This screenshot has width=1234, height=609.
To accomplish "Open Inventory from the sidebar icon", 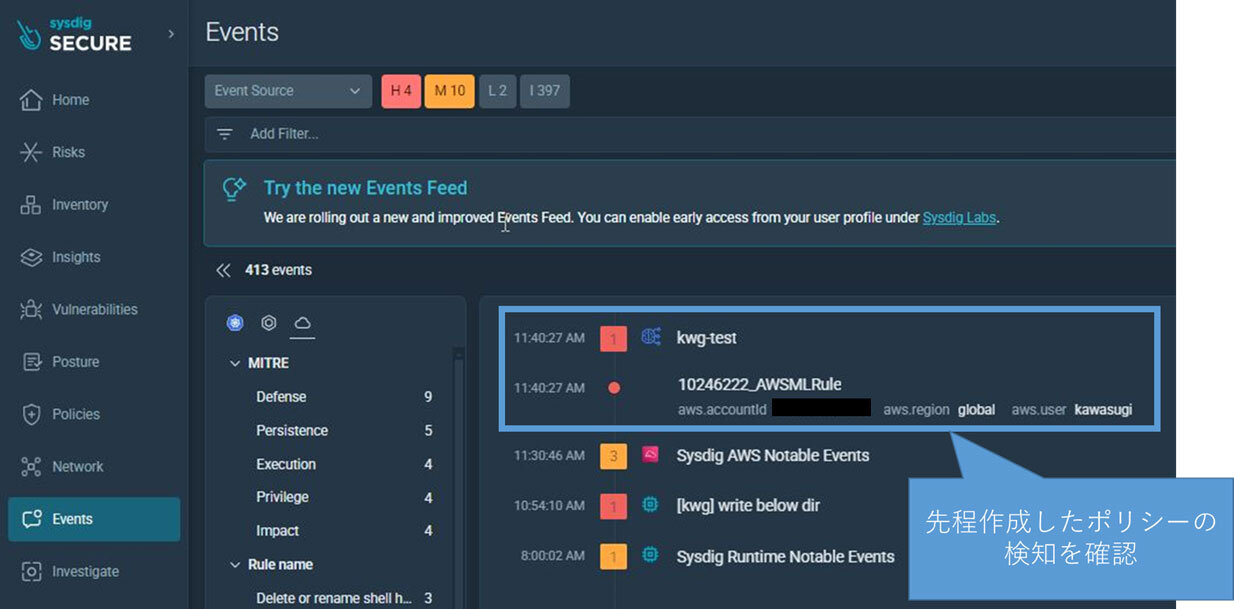I will (x=31, y=205).
